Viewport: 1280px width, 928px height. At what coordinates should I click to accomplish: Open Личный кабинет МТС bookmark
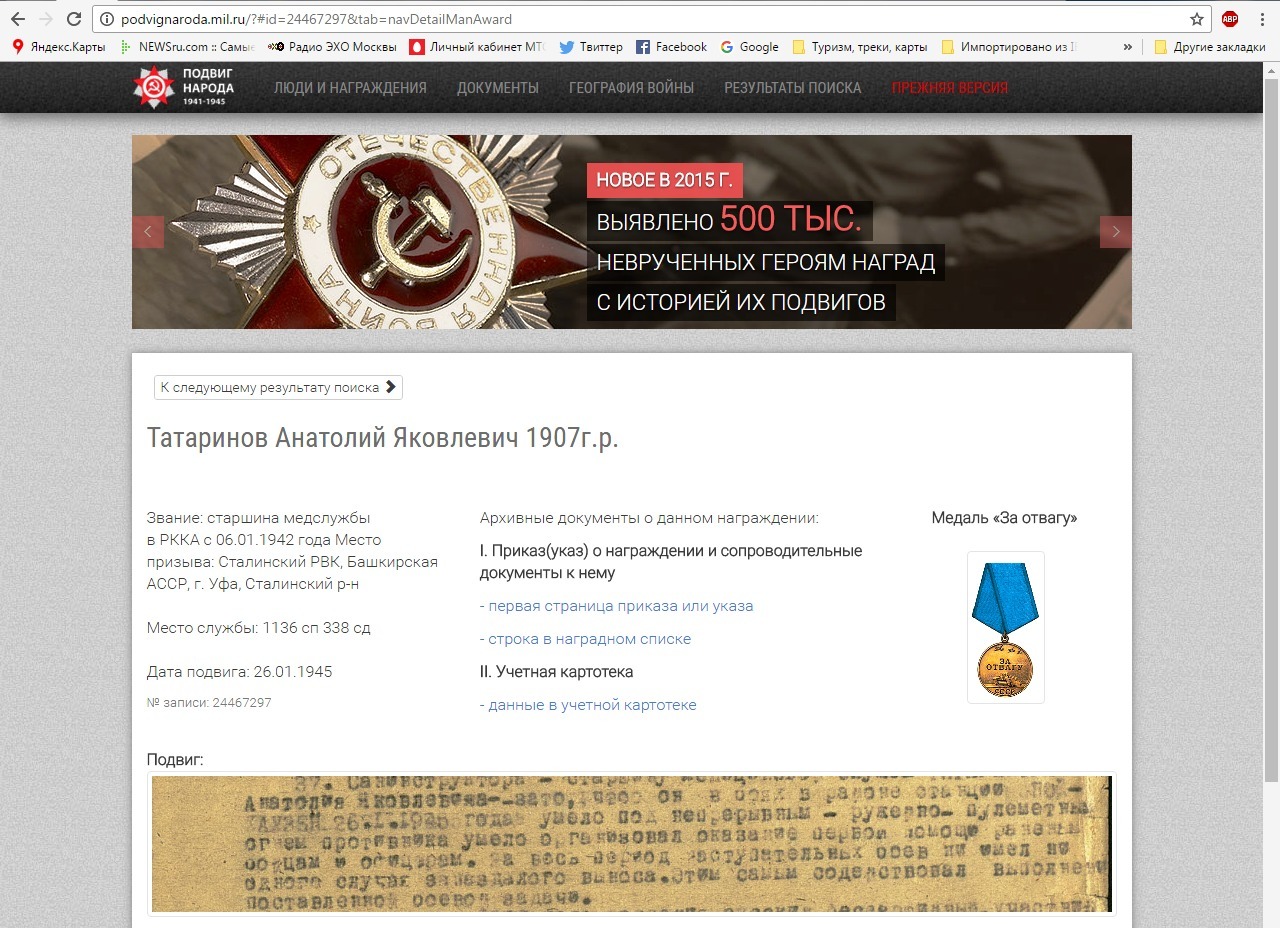476,47
